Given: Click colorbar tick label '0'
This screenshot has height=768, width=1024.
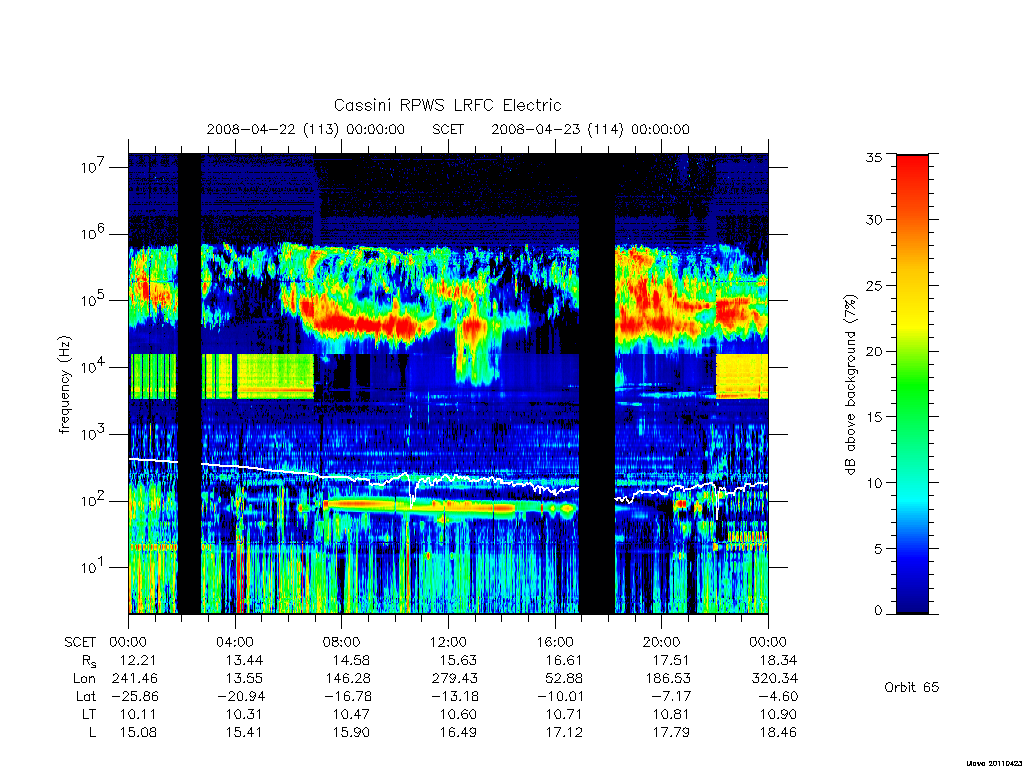Looking at the screenshot, I should click(x=878, y=611).
